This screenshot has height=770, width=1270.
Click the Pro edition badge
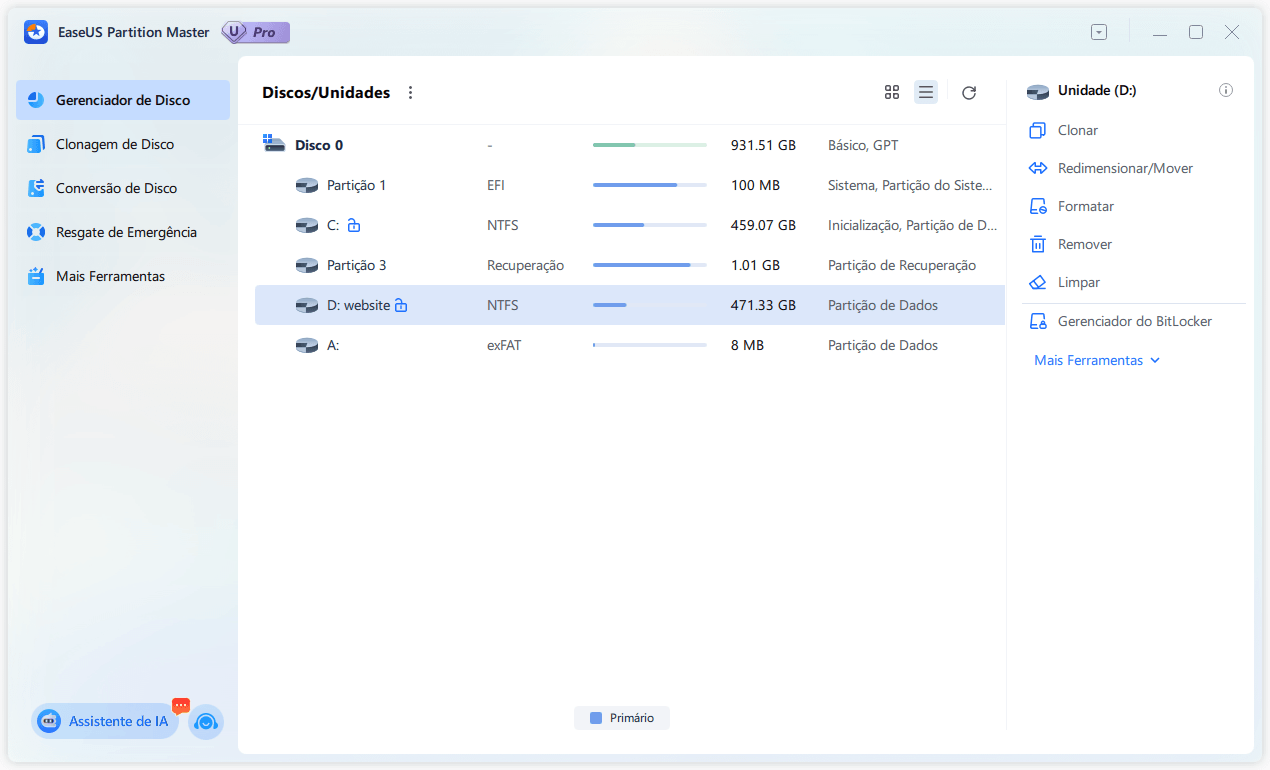coord(257,32)
